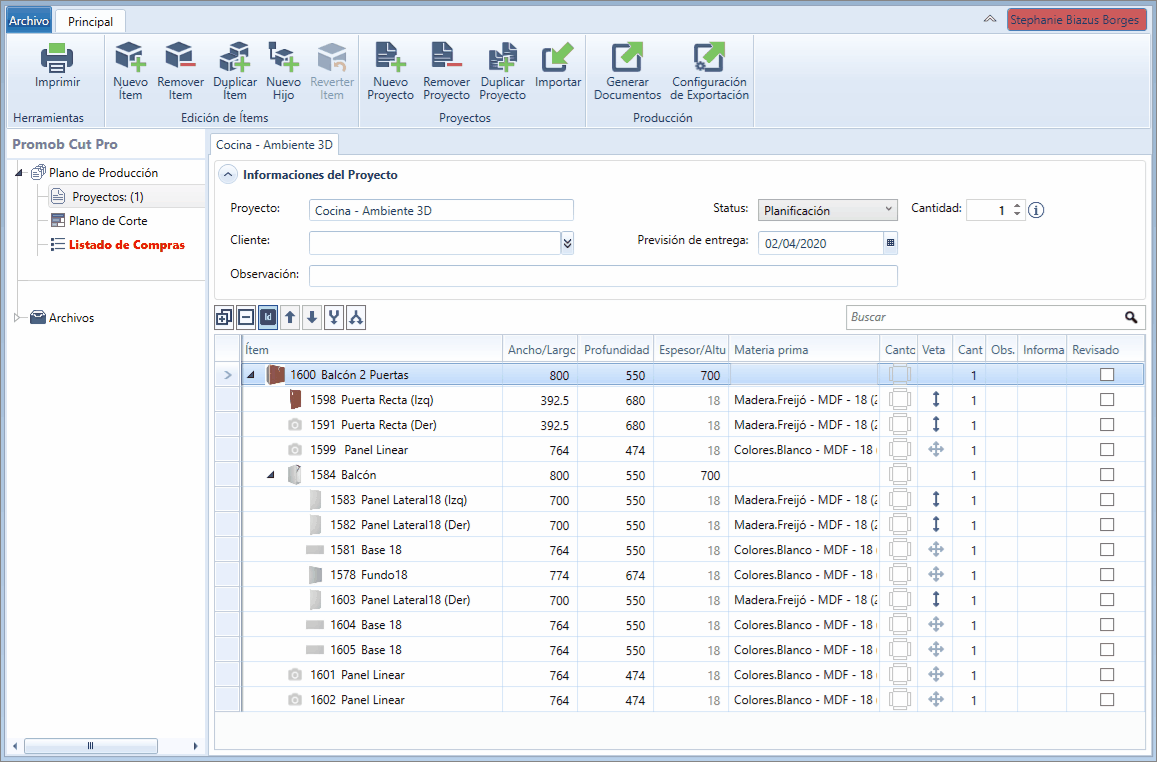Increase Cantidad with the stepper arrows
The image size is (1157, 762).
[x=1017, y=206]
